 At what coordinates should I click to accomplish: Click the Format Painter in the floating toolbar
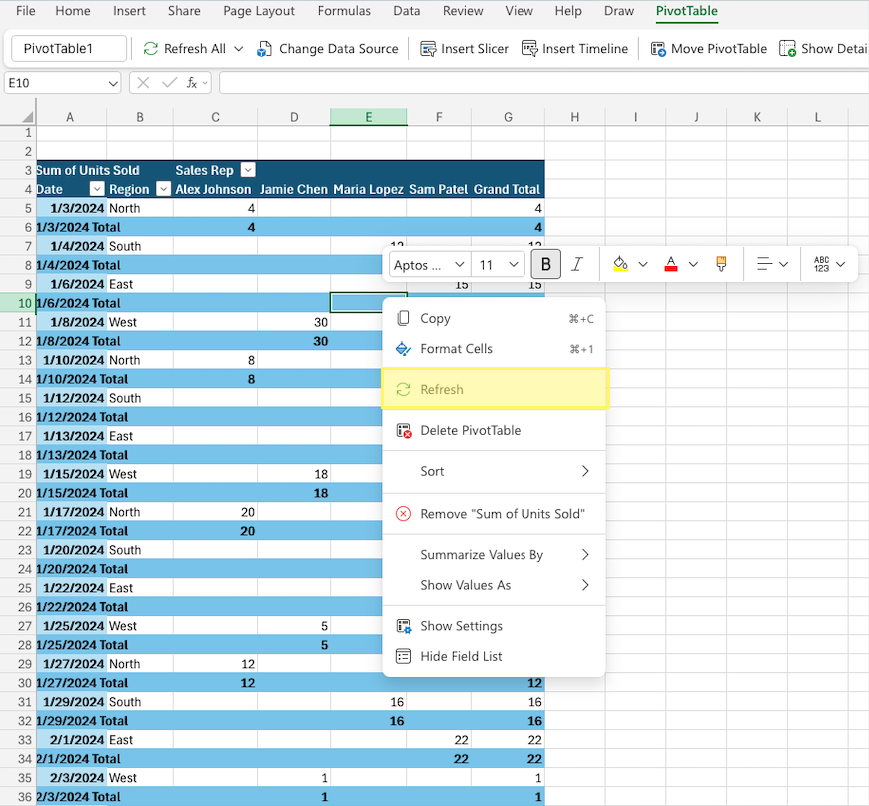pyautogui.click(x=721, y=264)
